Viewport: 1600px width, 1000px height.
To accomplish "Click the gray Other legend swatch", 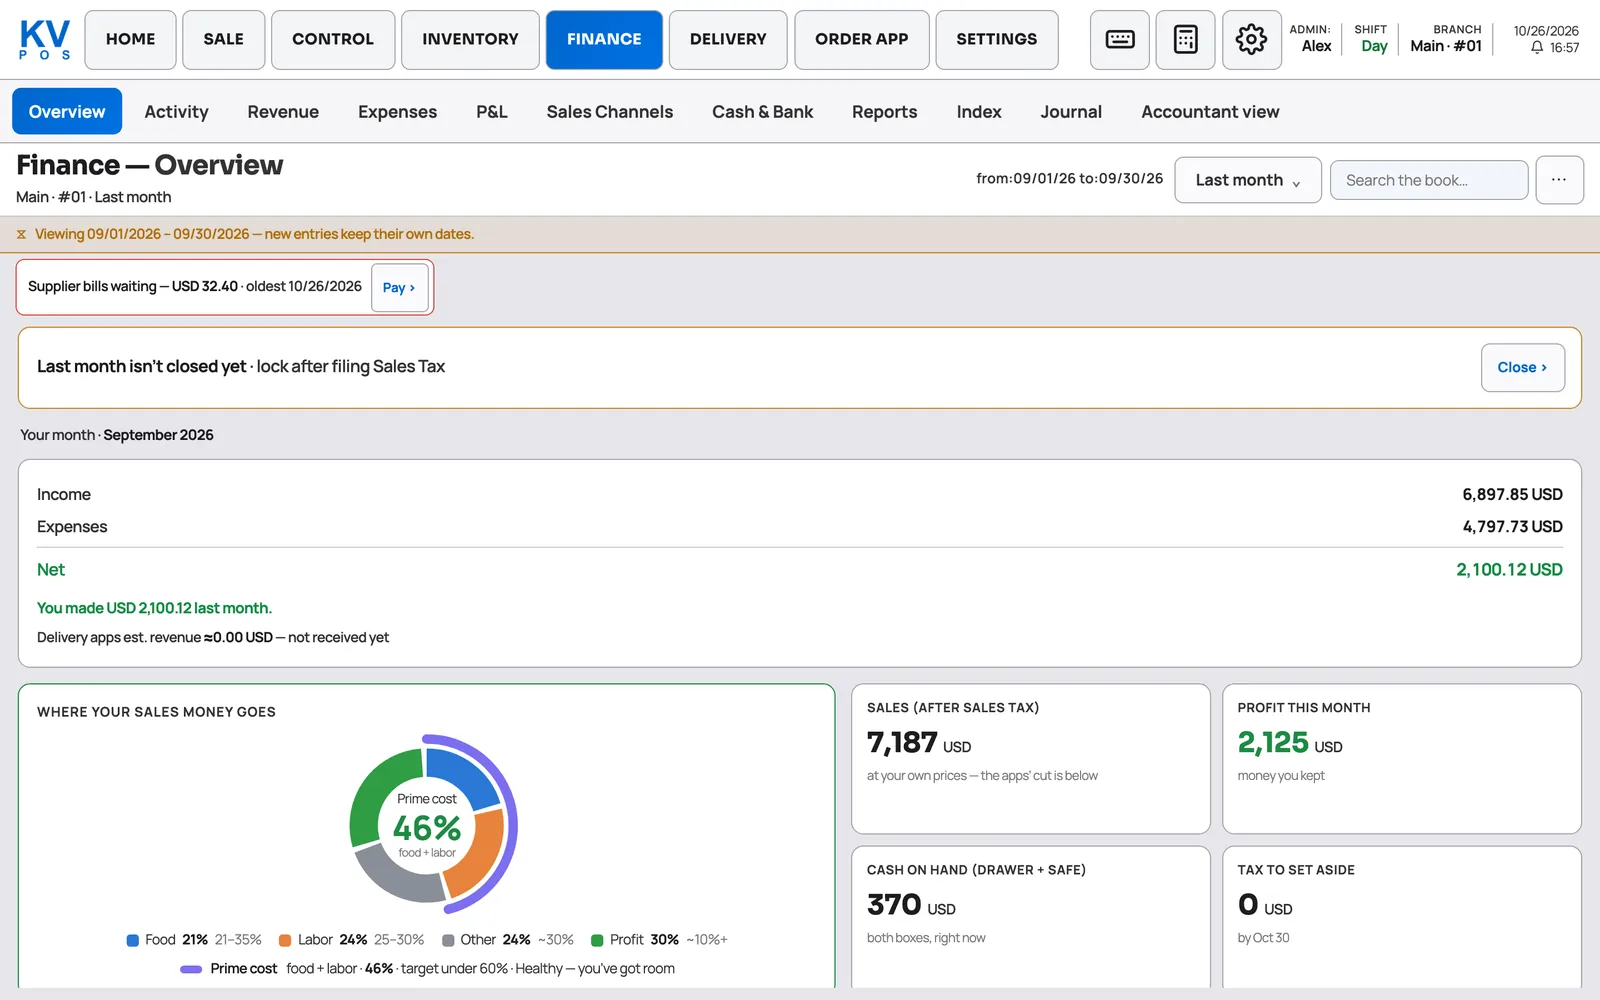I will [449, 940].
